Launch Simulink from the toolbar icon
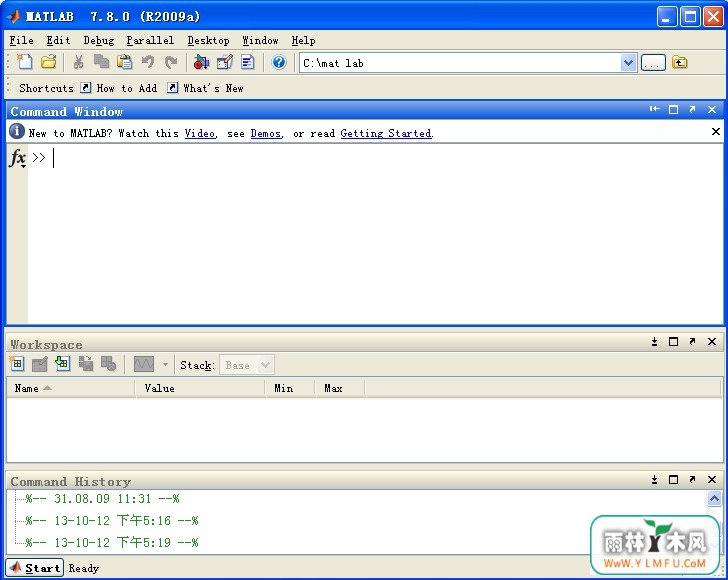Screen dimensions: 728x580 (201, 62)
